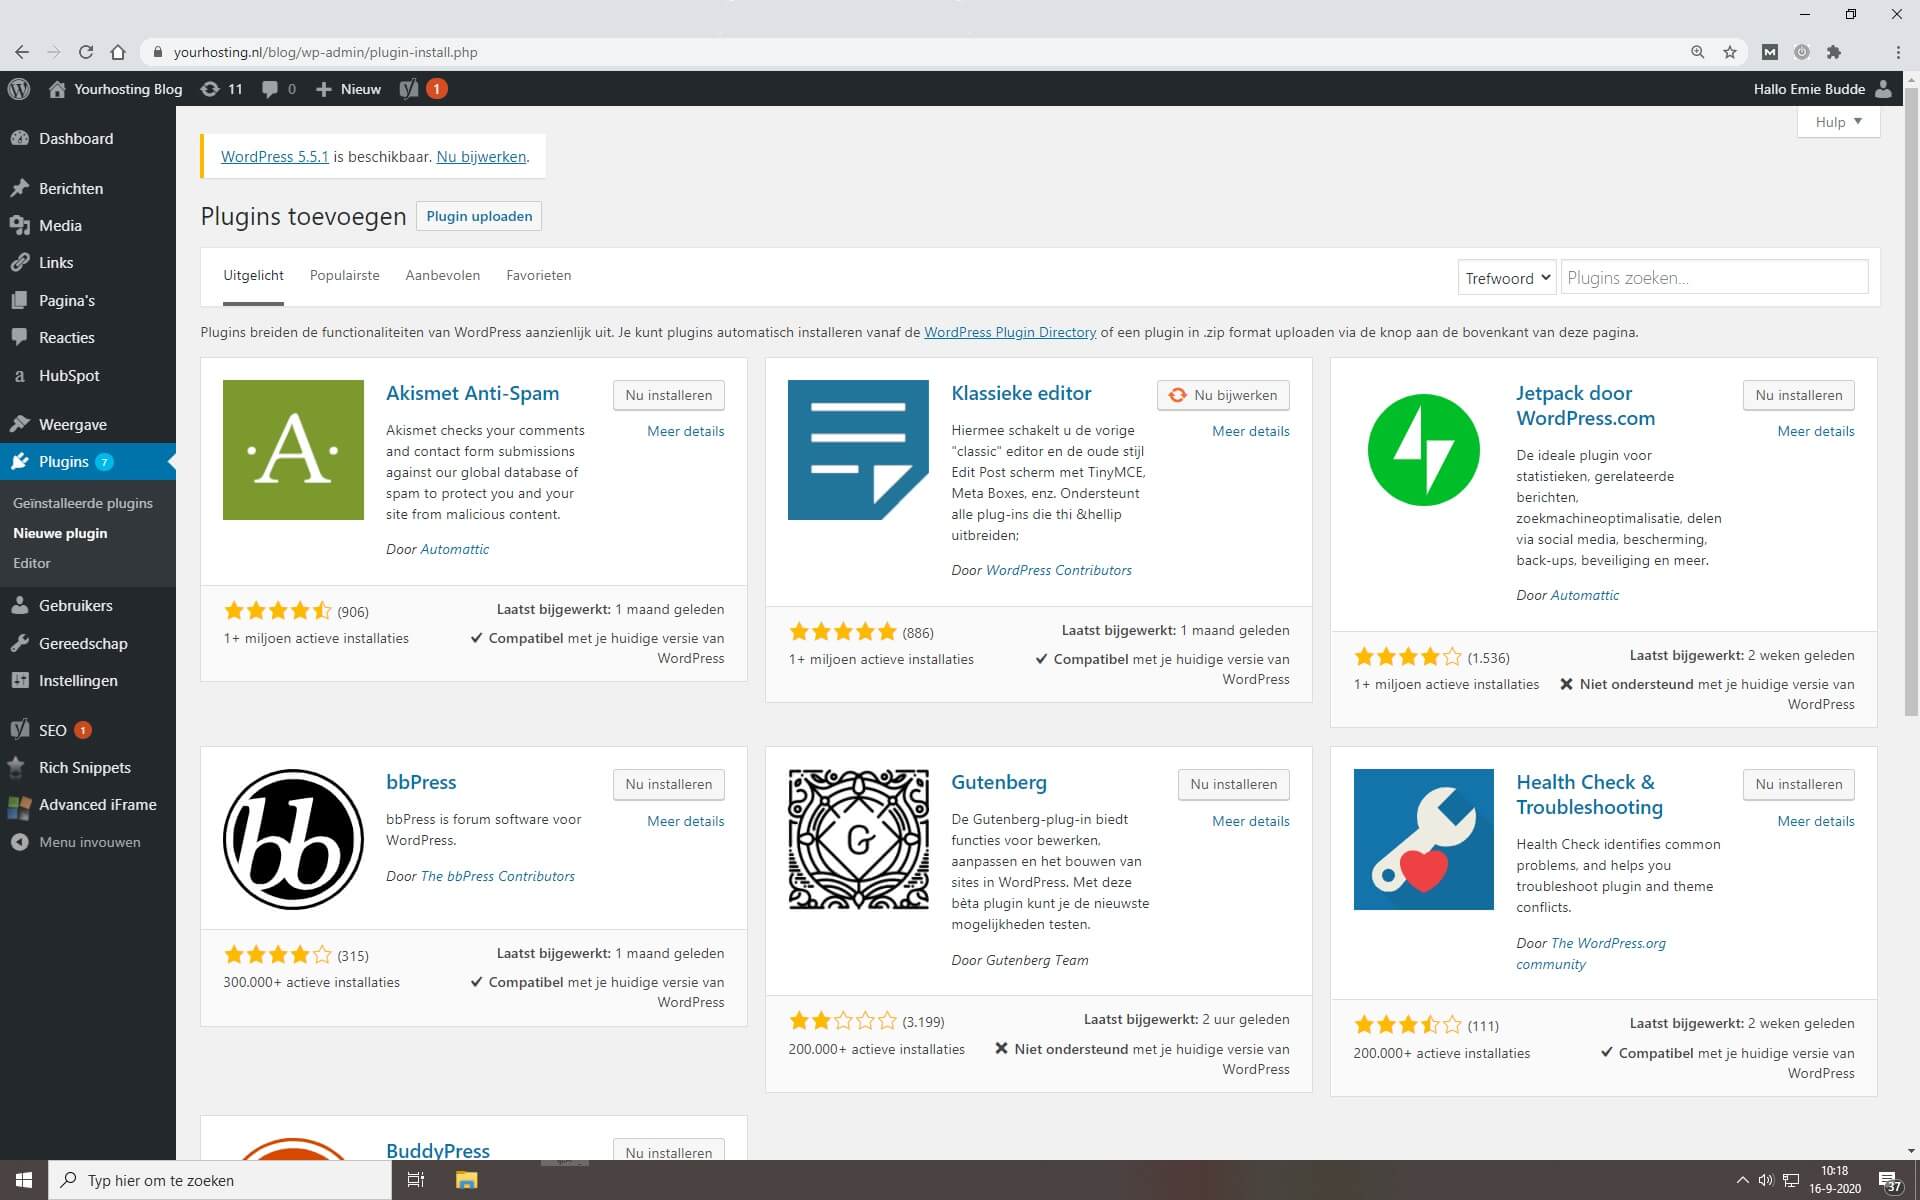Click the zoom magnifier icon in address bar
Screen dimensions: 1920x1200
pyautogui.click(x=1697, y=52)
